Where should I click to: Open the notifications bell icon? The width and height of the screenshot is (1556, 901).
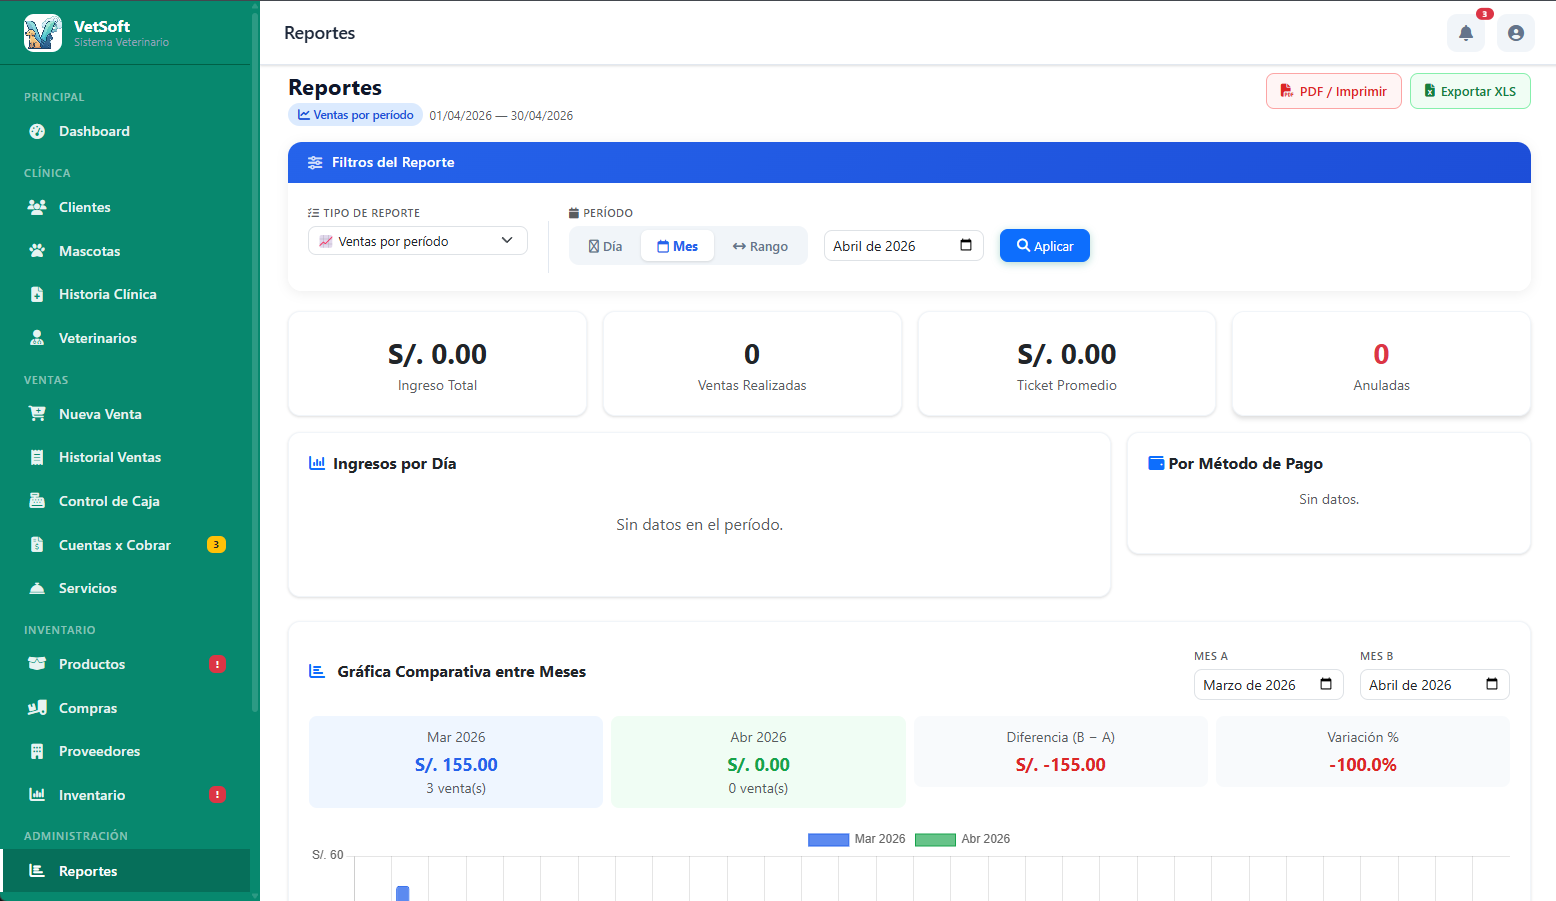point(1465,33)
